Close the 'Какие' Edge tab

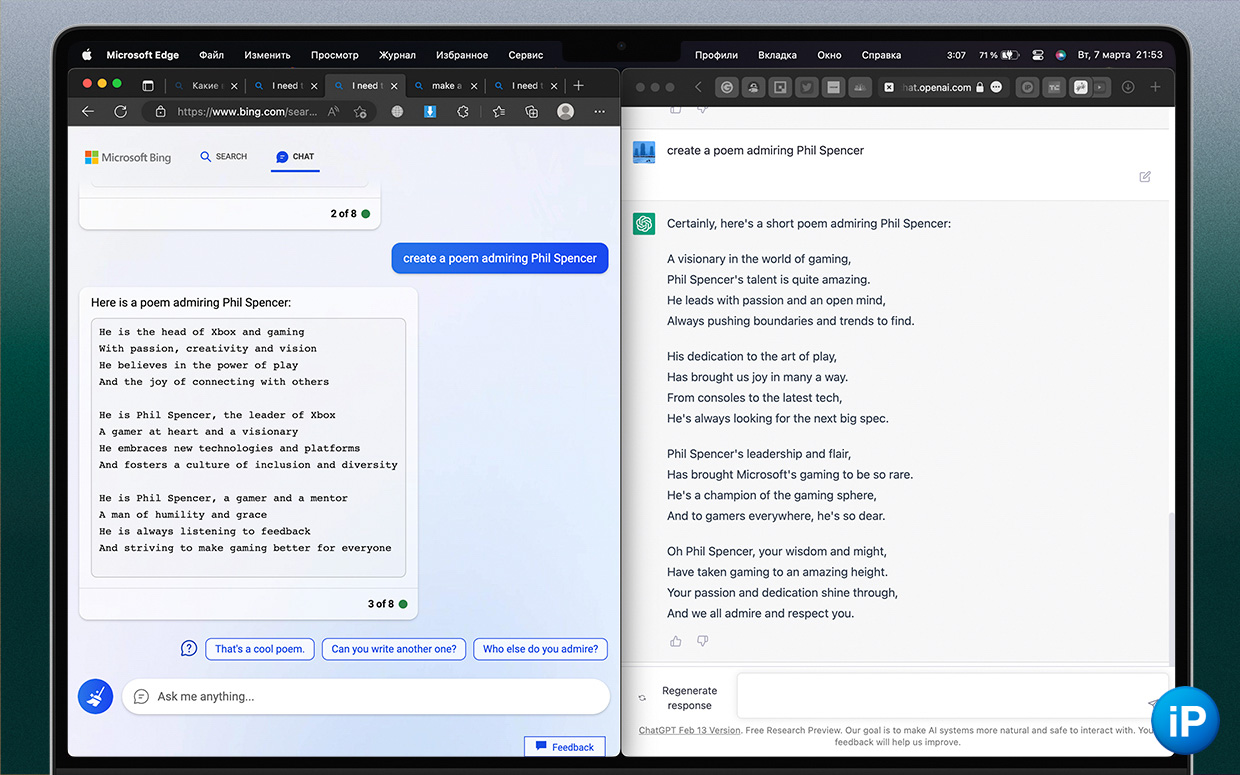(x=233, y=86)
